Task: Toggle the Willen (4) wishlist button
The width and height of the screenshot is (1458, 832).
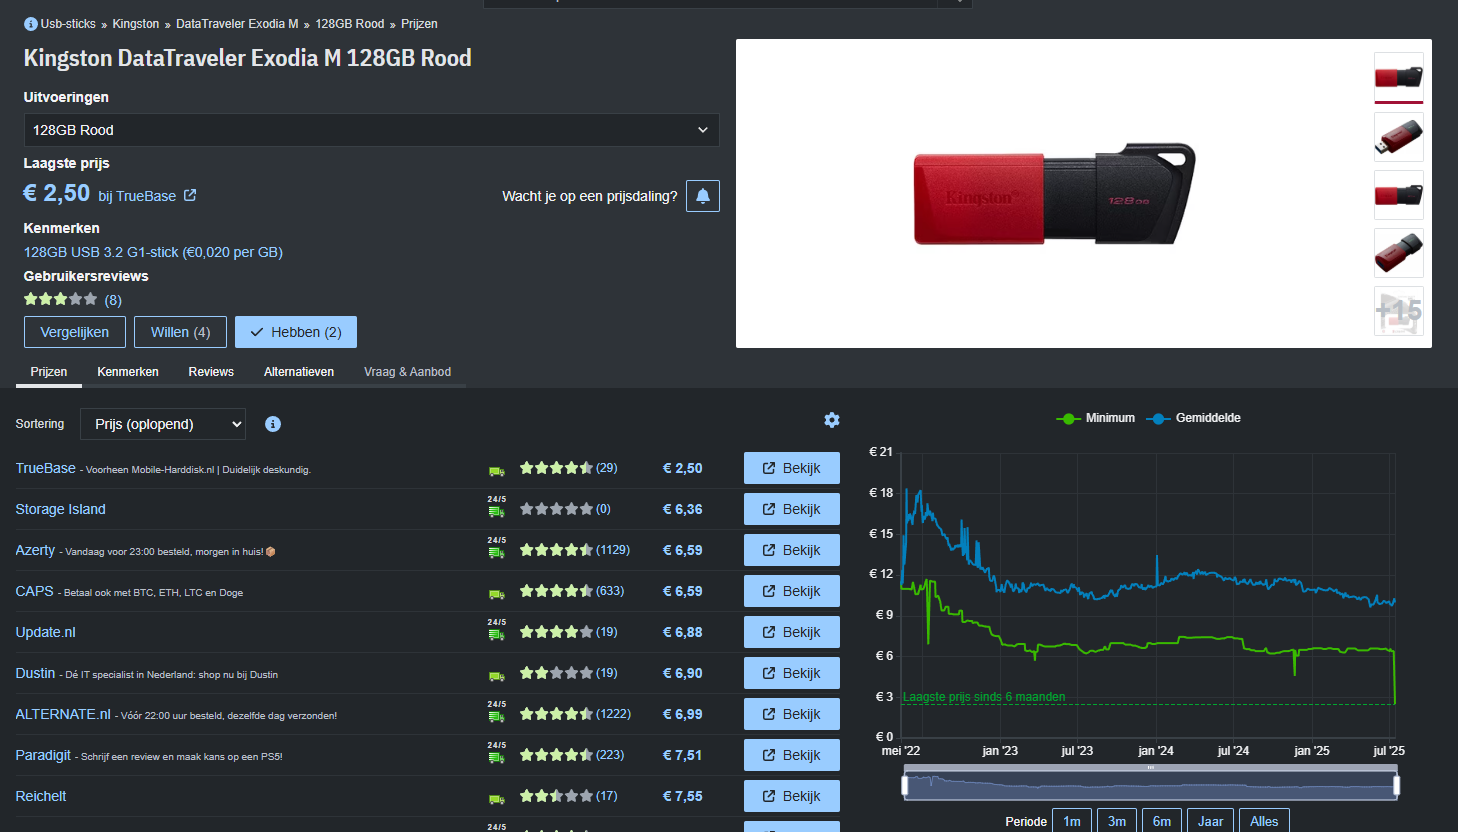Action: (180, 332)
